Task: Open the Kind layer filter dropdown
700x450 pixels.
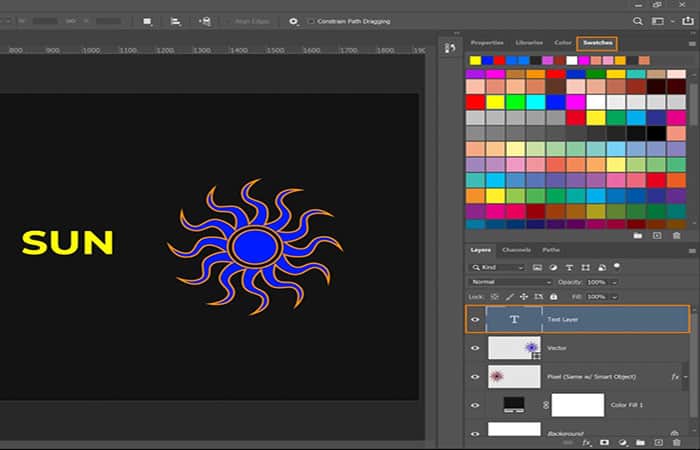Action: (502, 268)
